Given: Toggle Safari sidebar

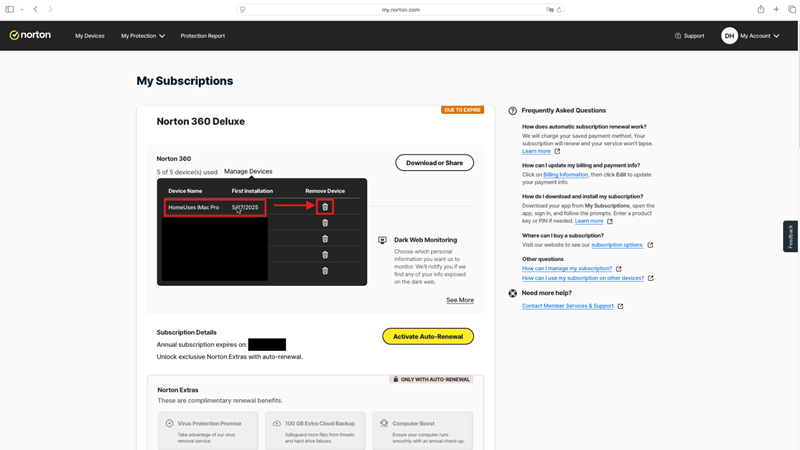Looking at the screenshot, I should [x=10, y=9].
